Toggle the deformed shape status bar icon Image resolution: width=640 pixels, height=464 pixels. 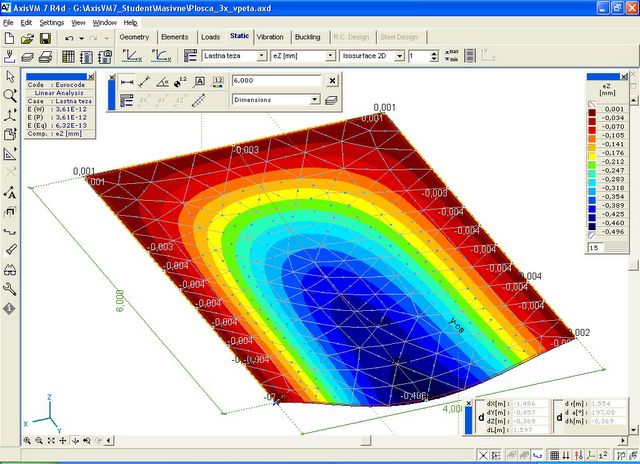538,455
